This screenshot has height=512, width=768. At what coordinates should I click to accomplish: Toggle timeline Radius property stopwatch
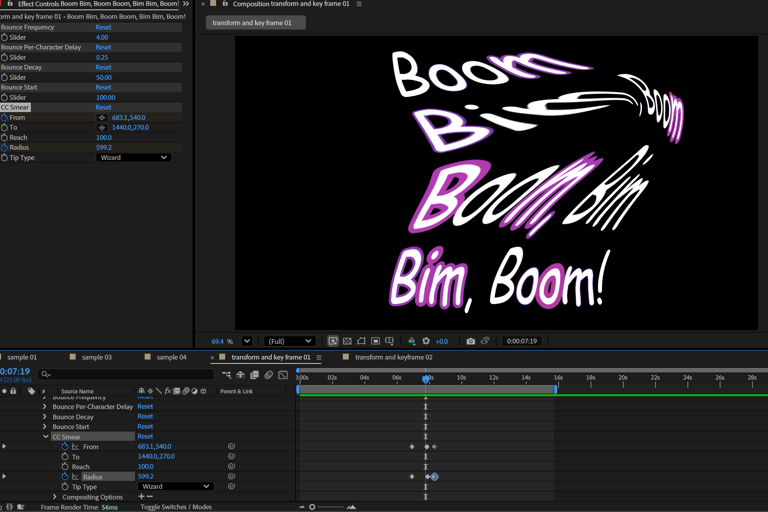(x=65, y=476)
